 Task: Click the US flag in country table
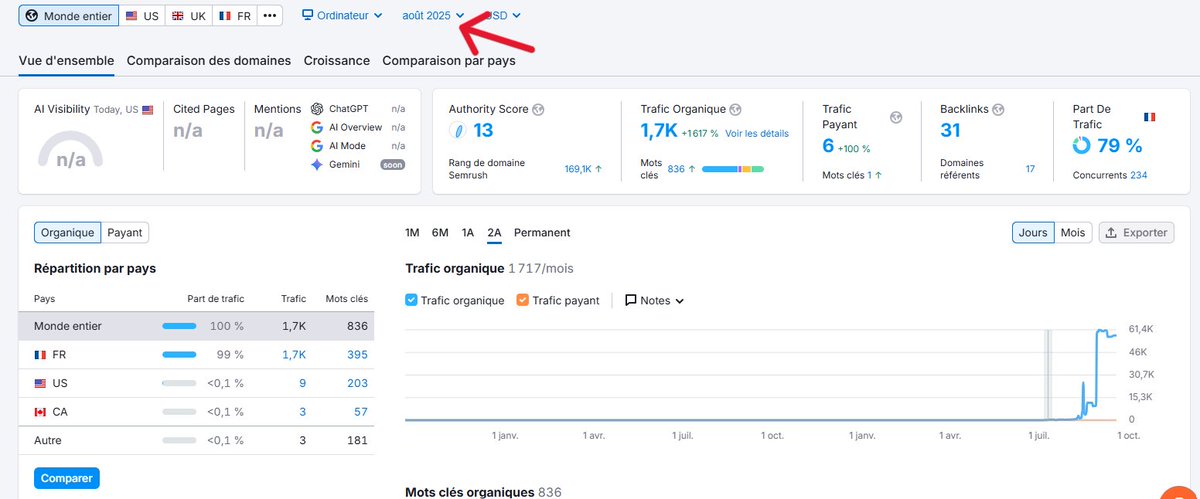[40, 383]
